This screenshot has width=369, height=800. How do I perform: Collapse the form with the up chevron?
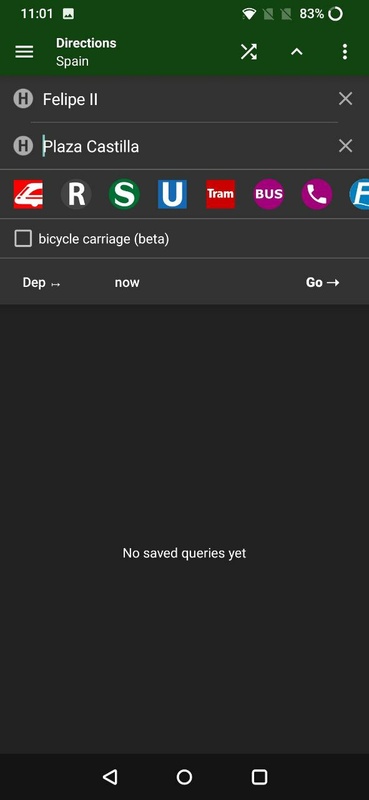(x=297, y=52)
